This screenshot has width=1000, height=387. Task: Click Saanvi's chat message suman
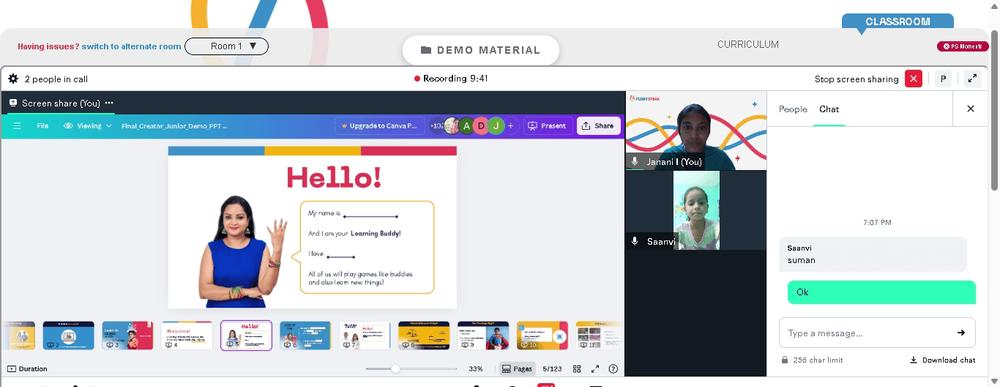(x=873, y=254)
